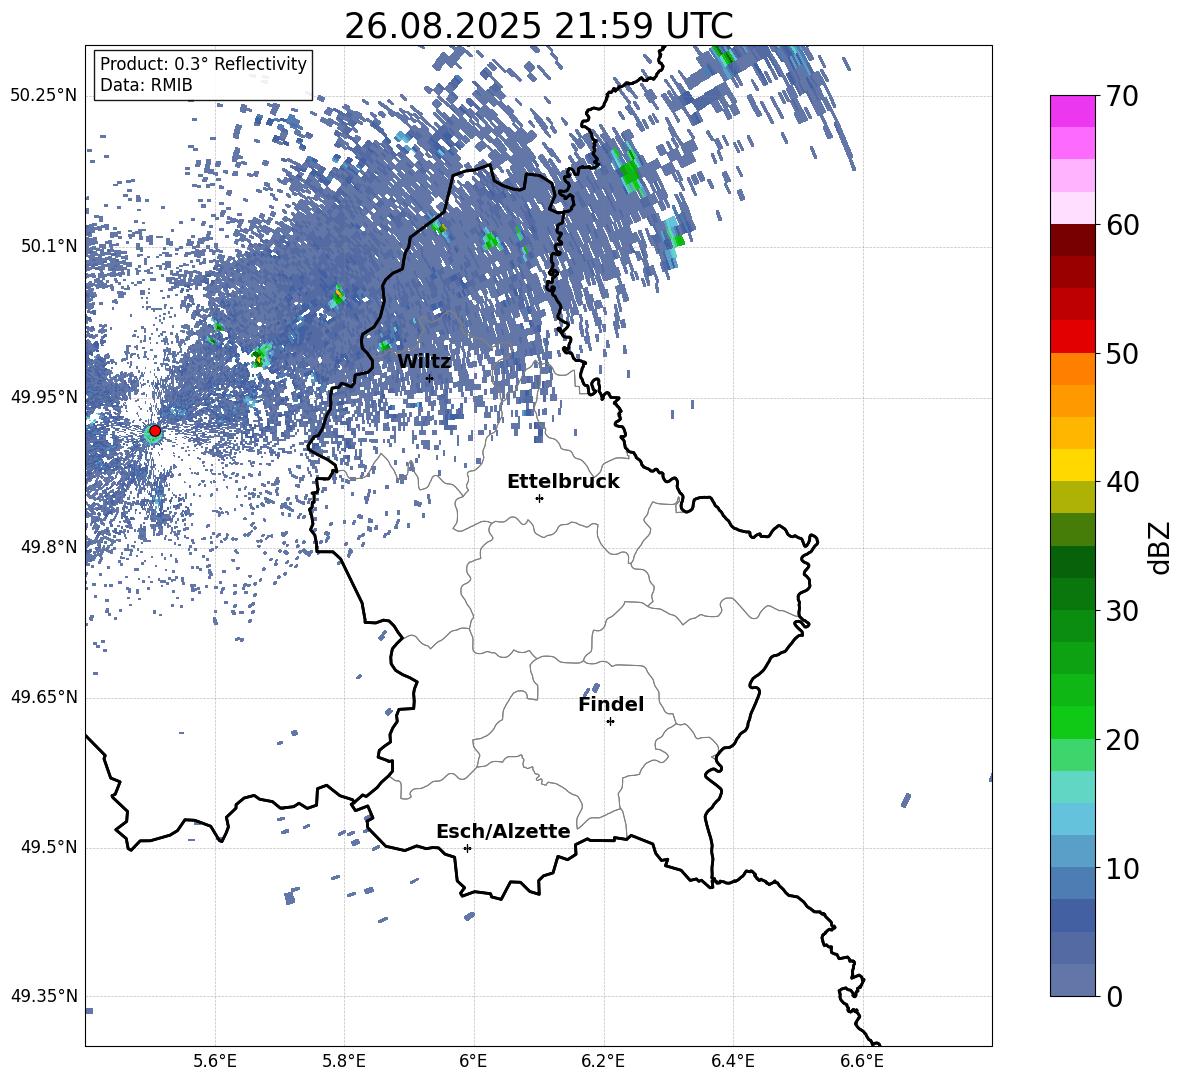Image resolution: width=1184 pixels, height=1081 pixels.
Task: Click the 6.4°E longitude label
Action: (x=732, y=1061)
